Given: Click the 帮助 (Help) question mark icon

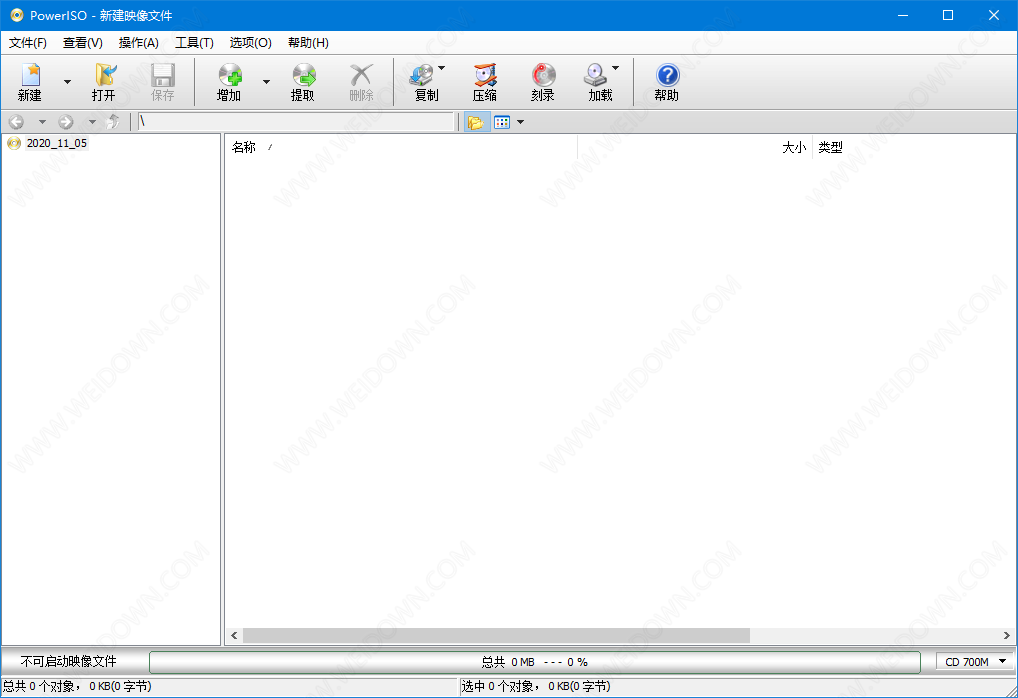Looking at the screenshot, I should pos(667,75).
